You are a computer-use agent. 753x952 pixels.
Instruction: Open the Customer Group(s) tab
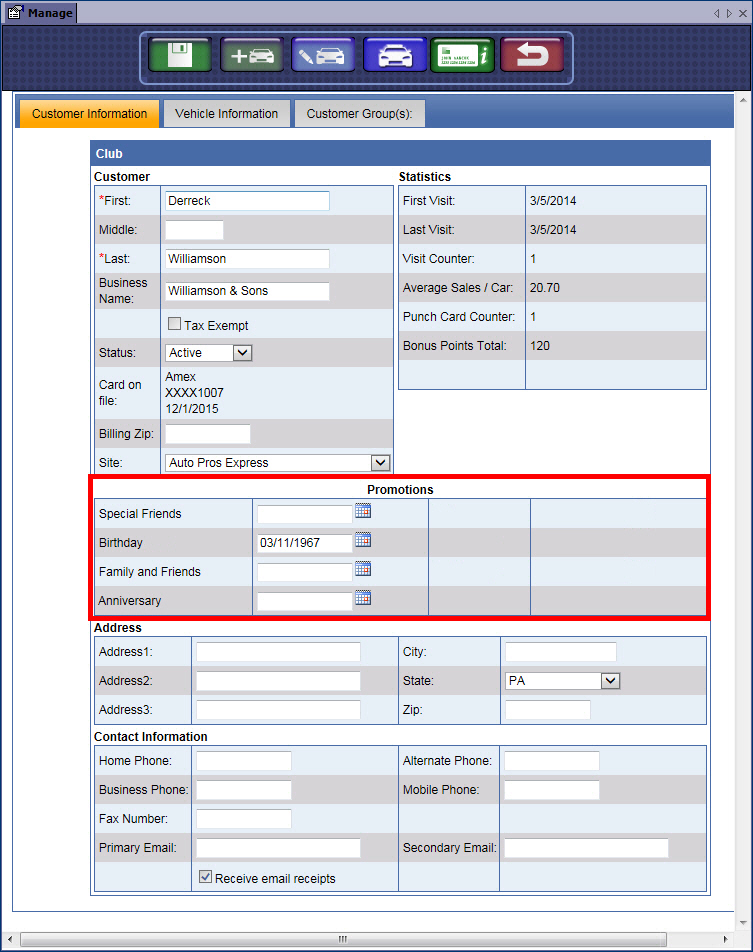(359, 114)
